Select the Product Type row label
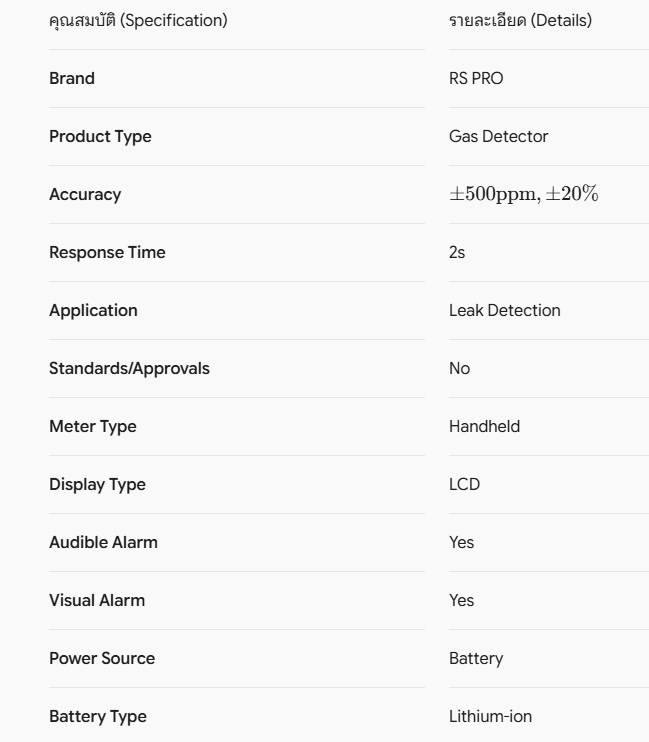The height and width of the screenshot is (742, 649). (x=100, y=137)
